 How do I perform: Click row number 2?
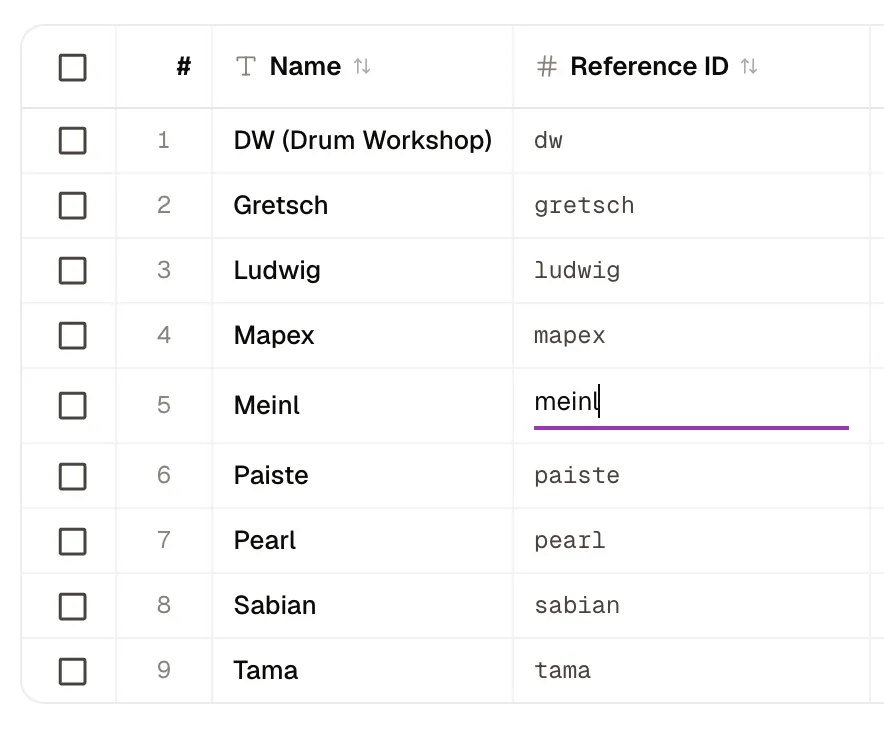tap(163, 205)
